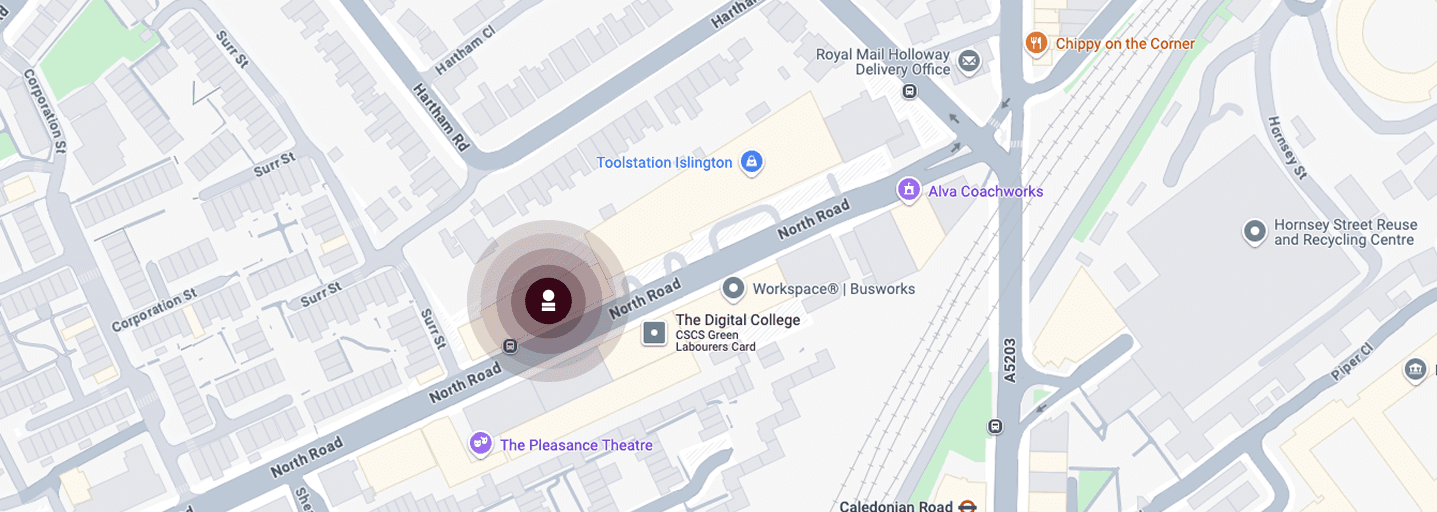Click the Pleasance Theatre masks icon
The height and width of the screenshot is (512, 1437).
(x=481, y=443)
